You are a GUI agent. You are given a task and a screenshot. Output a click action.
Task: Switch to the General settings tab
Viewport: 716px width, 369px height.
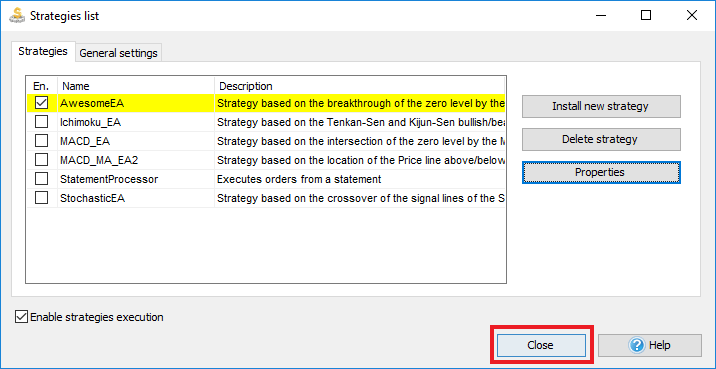point(118,53)
